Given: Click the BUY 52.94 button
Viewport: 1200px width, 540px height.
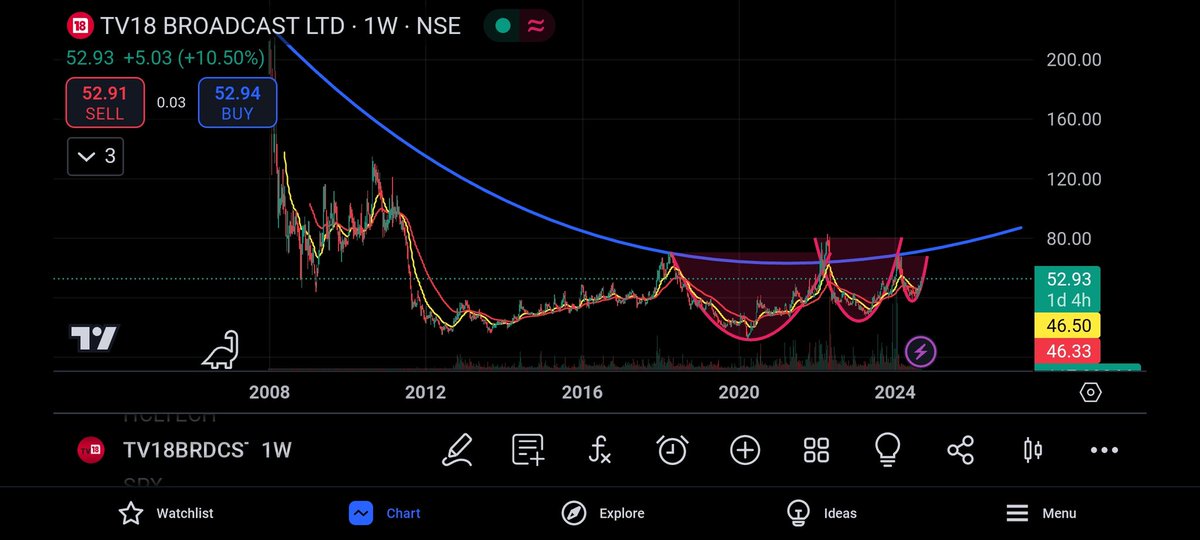Looking at the screenshot, I should coord(237,103).
